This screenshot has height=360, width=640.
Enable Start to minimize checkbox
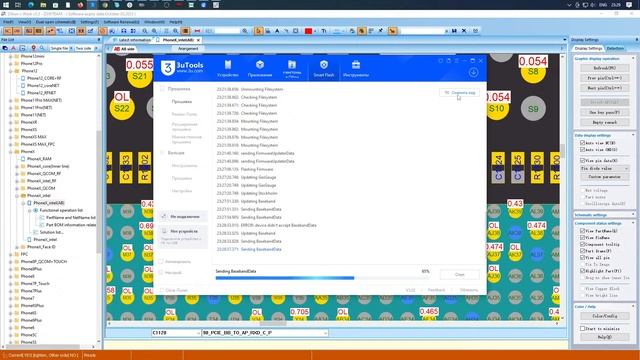(582, 328)
